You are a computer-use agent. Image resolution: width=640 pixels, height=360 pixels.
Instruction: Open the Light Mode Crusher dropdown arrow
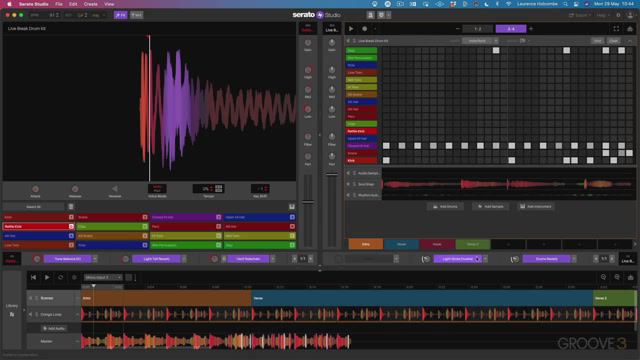click(485, 259)
